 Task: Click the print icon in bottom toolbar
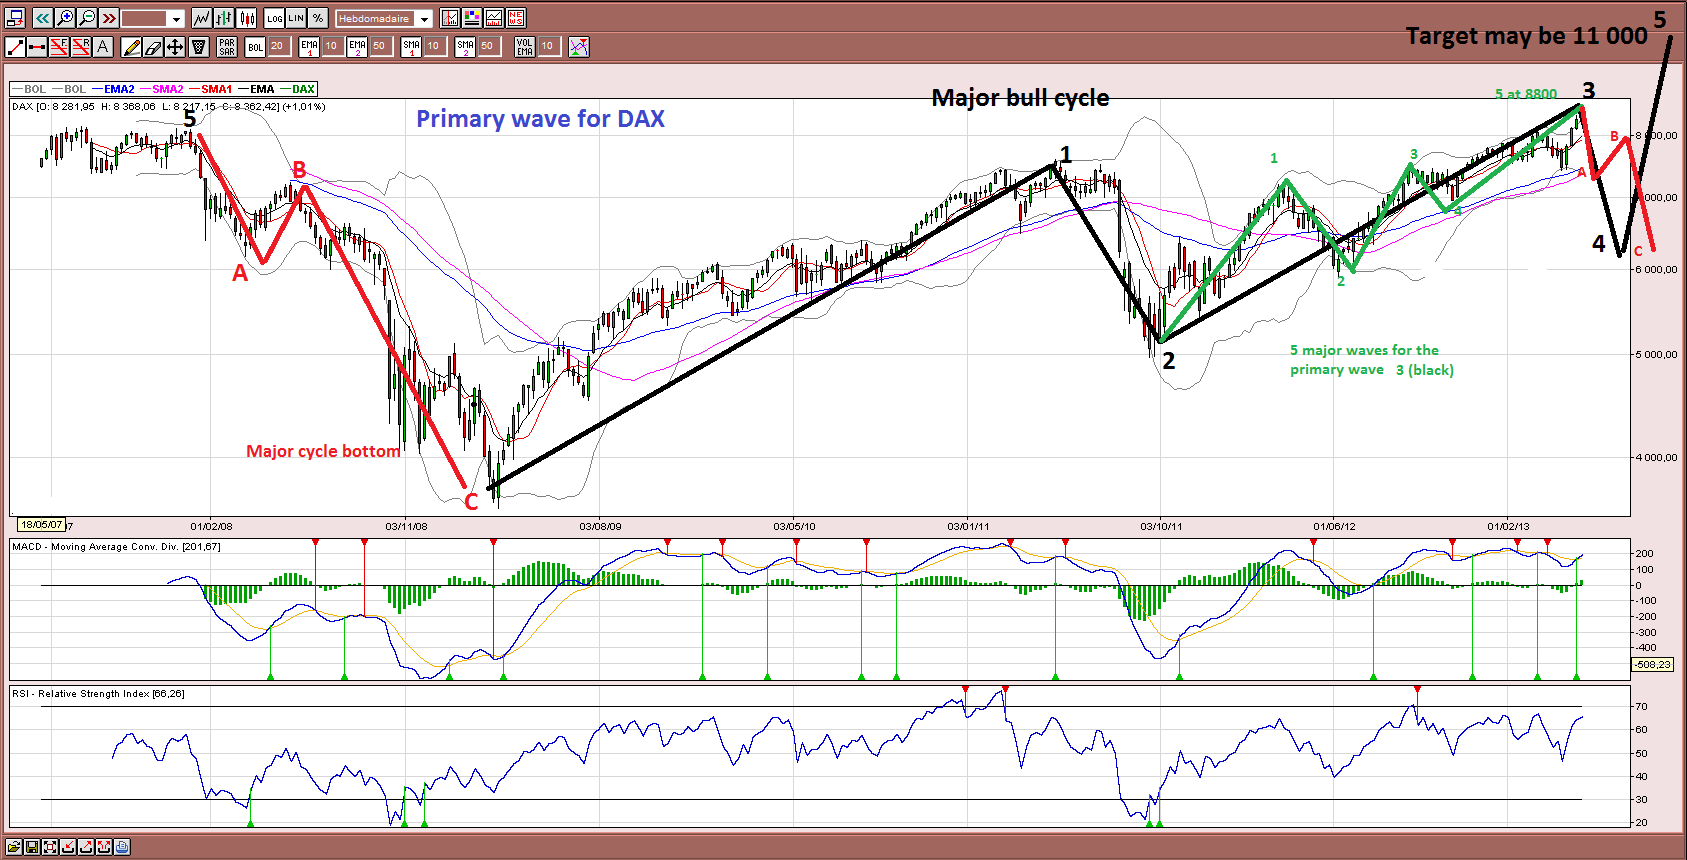(122, 847)
